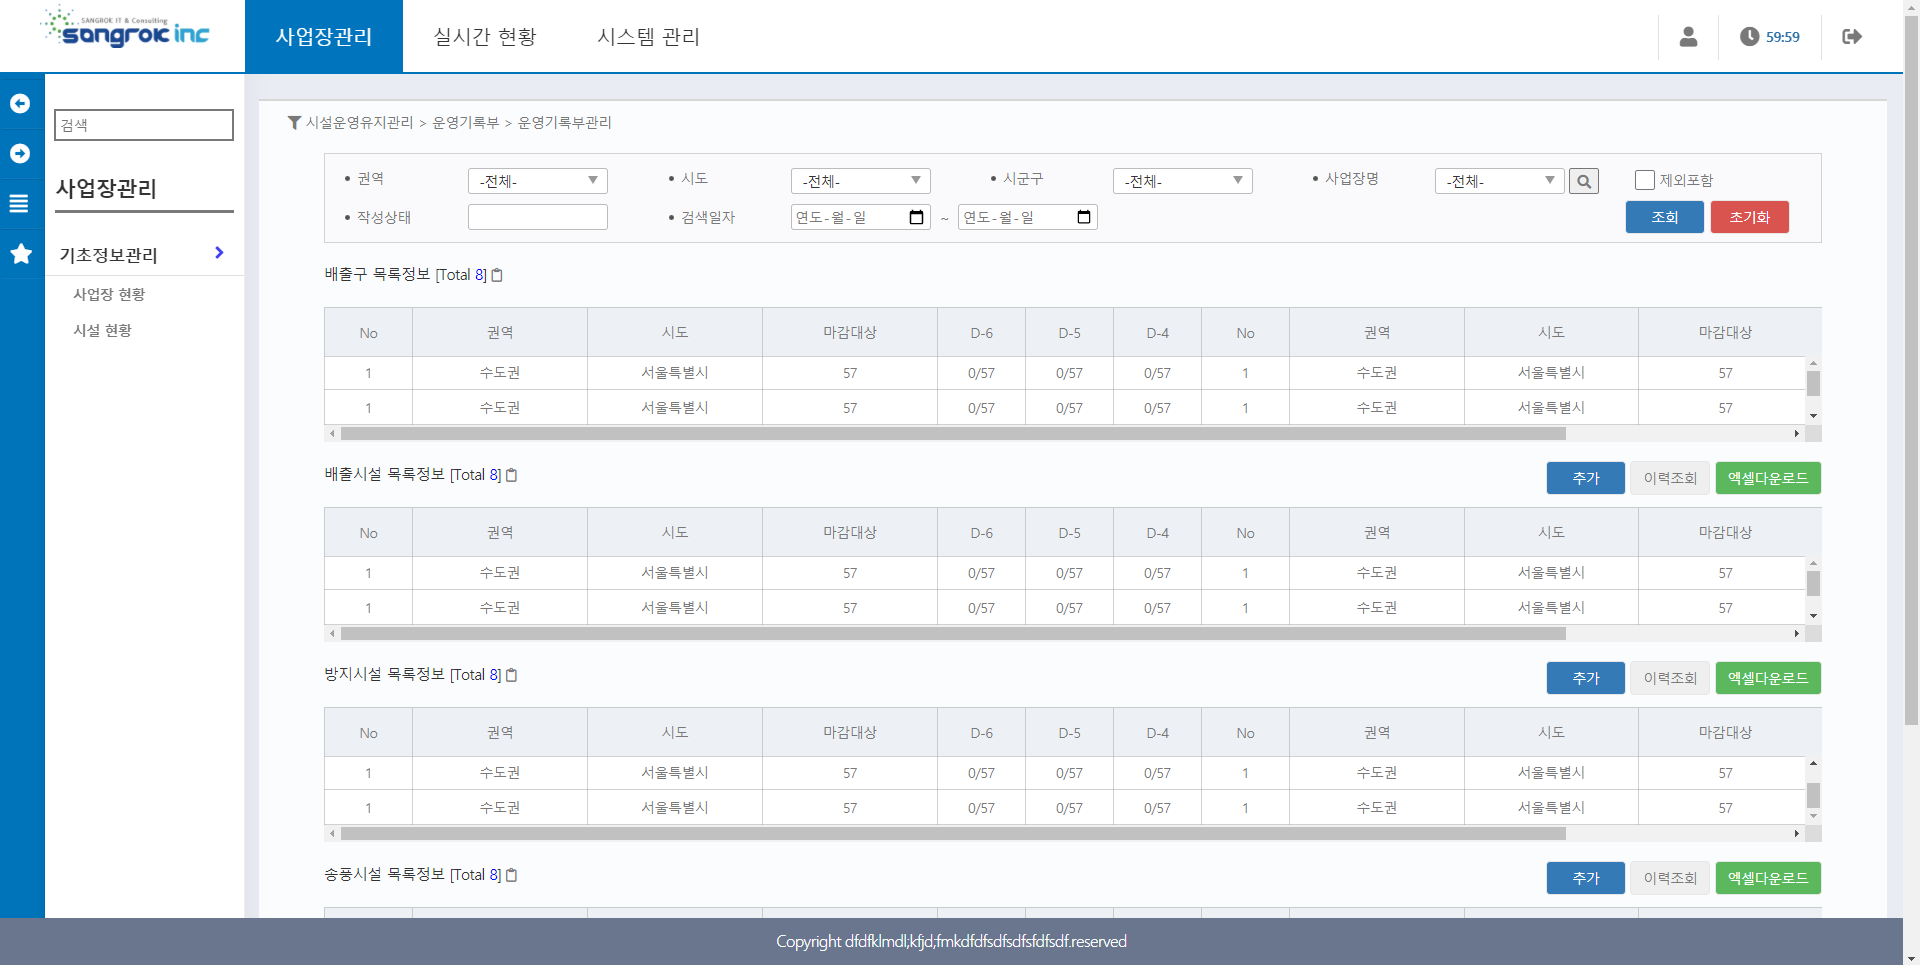Screen dimensions: 1920x965
Task: Click 시설운영유지관리 breadcrumb link
Action: (359, 122)
